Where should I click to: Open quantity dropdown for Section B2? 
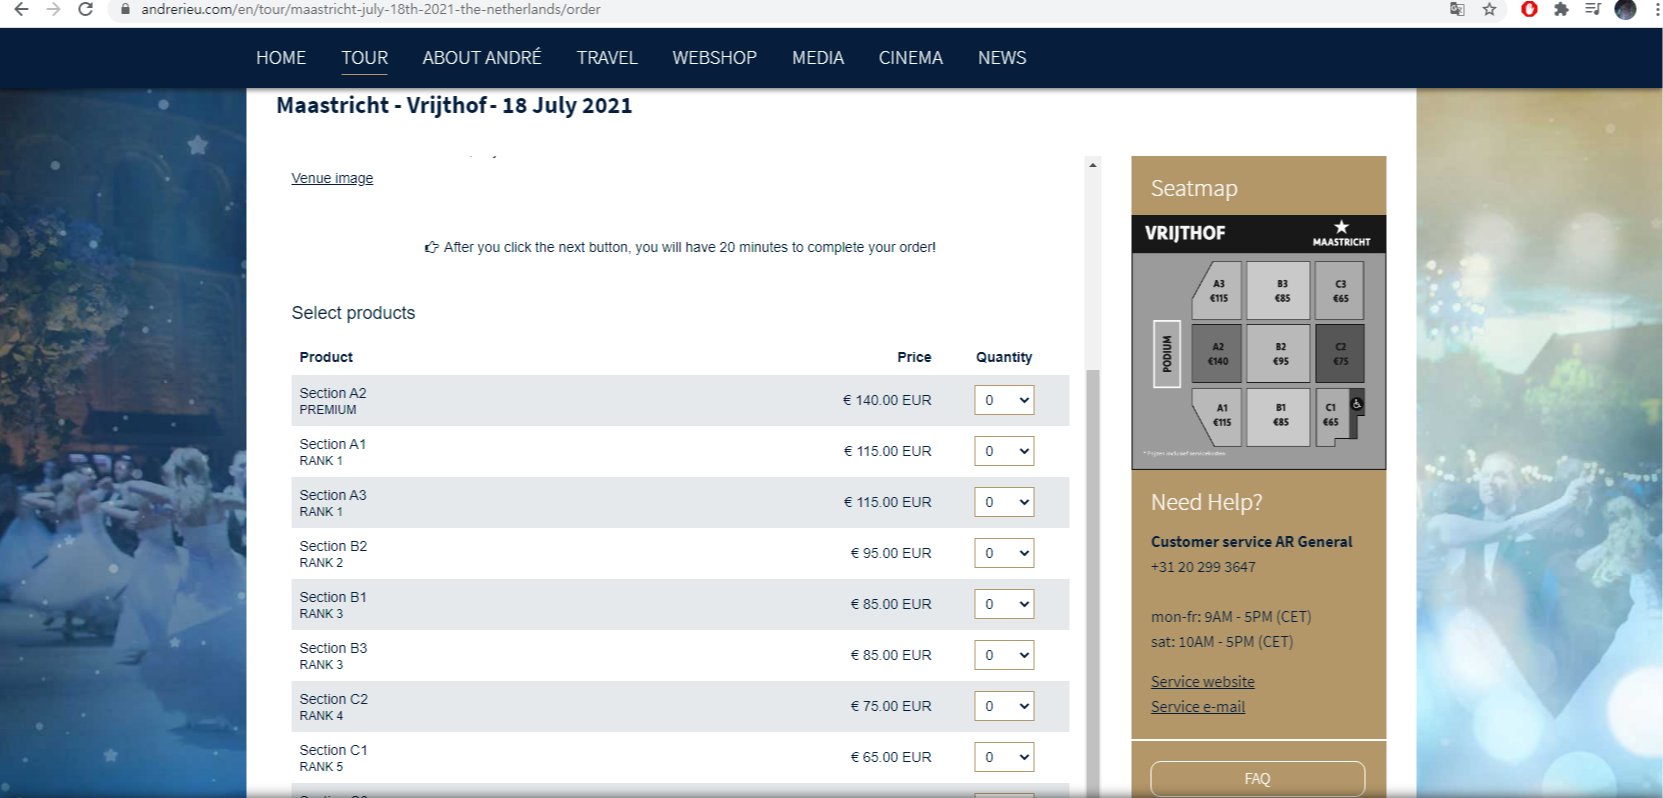(x=1004, y=553)
